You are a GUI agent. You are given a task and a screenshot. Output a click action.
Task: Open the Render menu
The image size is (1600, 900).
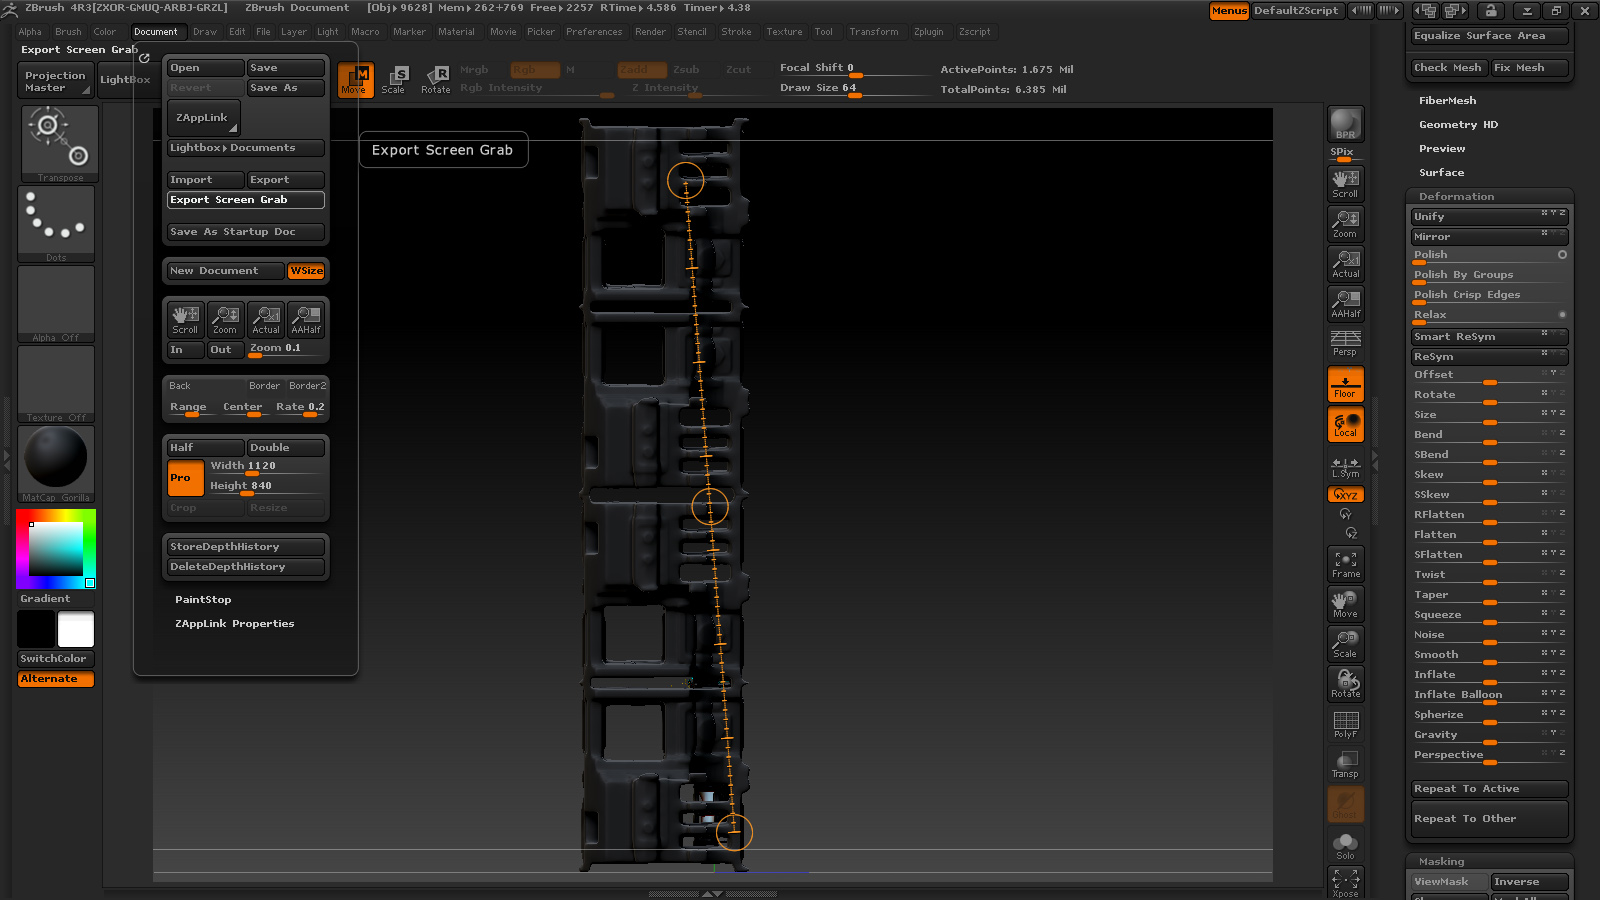650,32
